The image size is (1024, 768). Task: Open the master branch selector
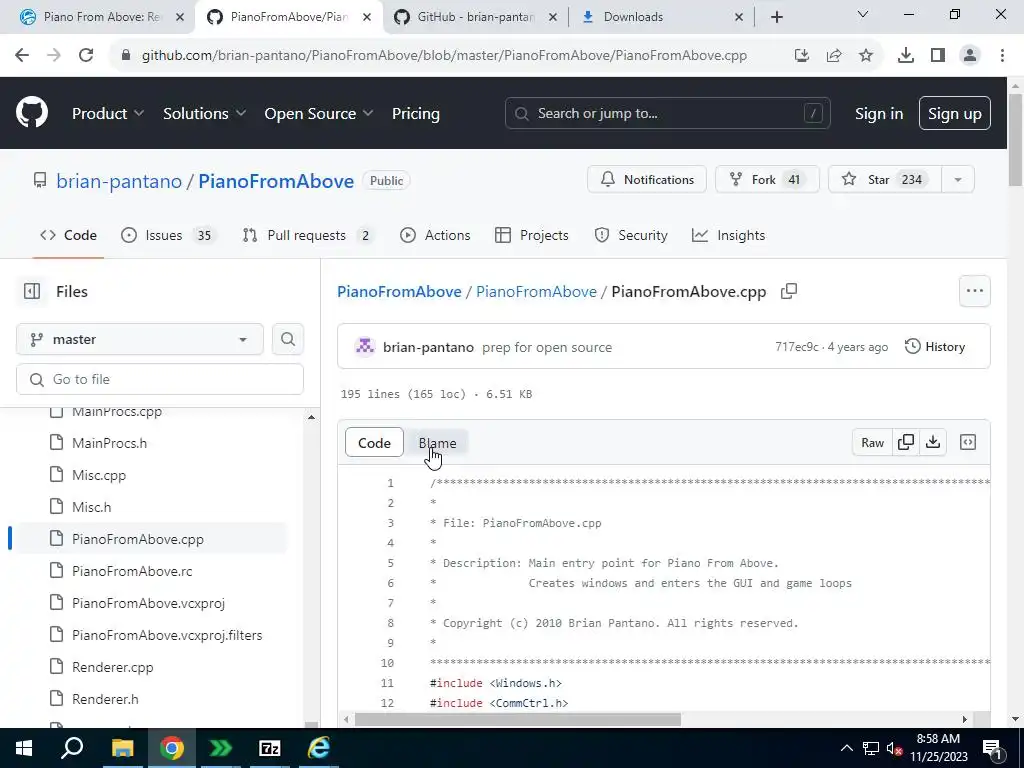coord(140,340)
